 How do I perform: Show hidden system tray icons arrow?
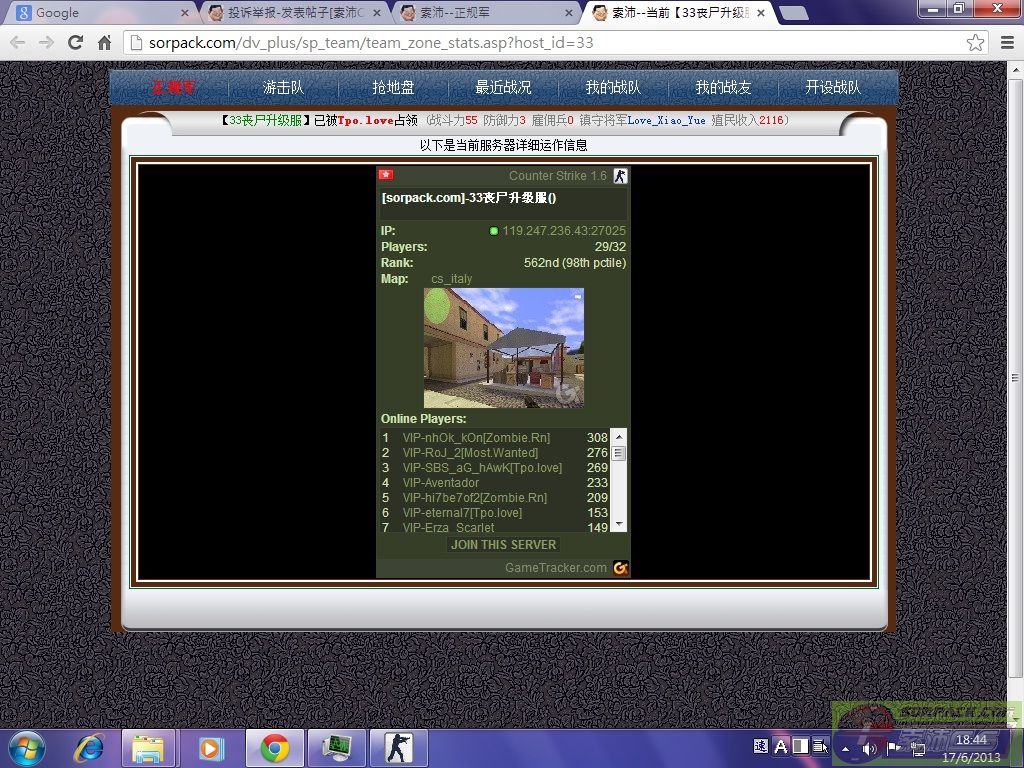point(846,748)
